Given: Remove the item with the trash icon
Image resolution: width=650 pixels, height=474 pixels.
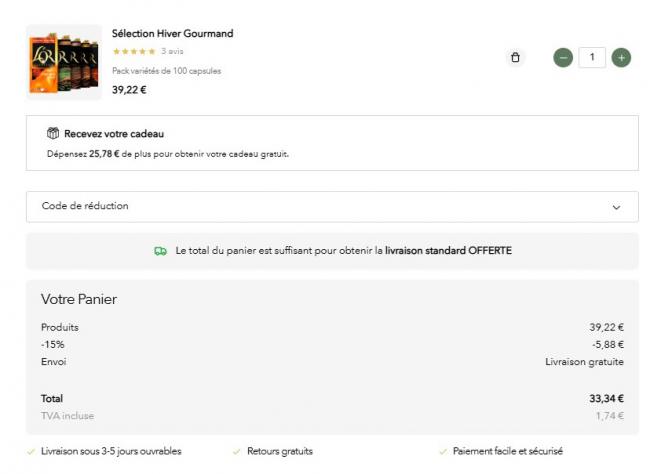Looking at the screenshot, I should click(515, 58).
